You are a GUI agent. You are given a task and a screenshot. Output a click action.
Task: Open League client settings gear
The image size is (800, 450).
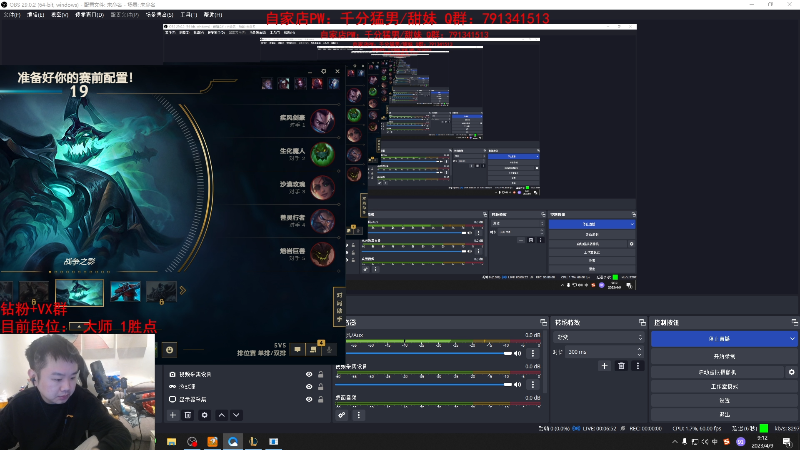323,71
